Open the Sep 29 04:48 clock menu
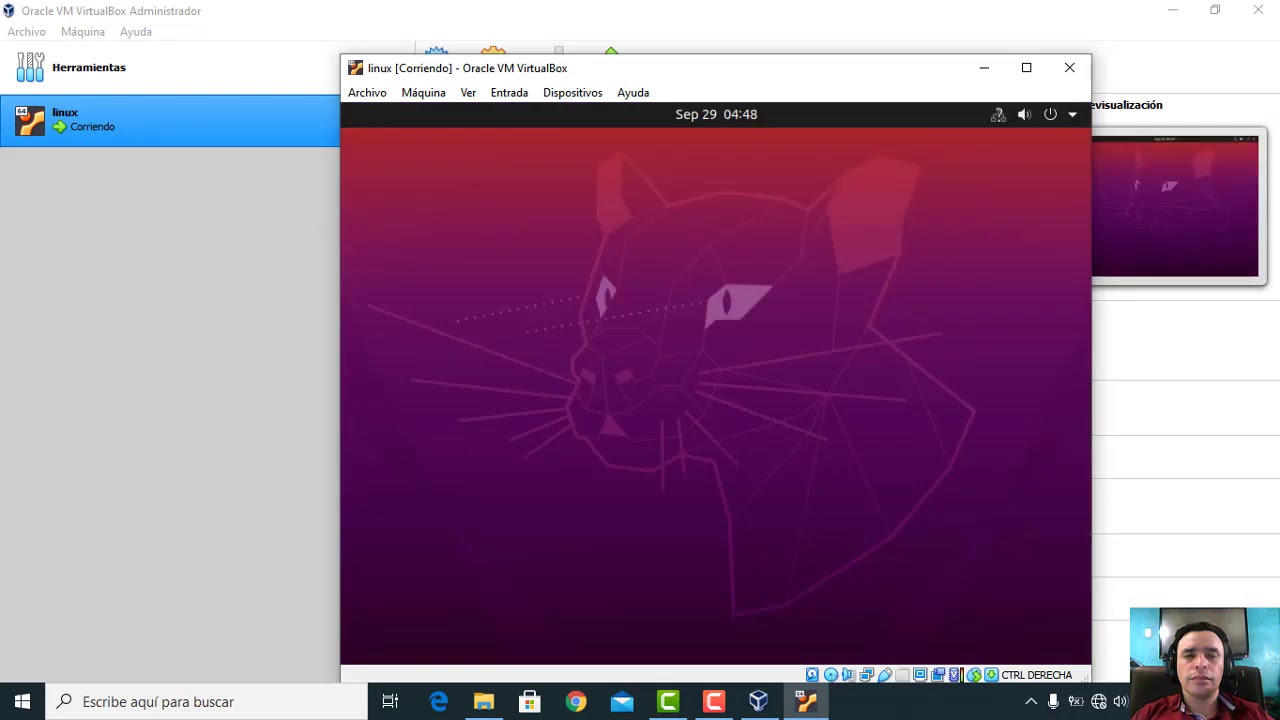The height and width of the screenshot is (720, 1280). pos(716,114)
